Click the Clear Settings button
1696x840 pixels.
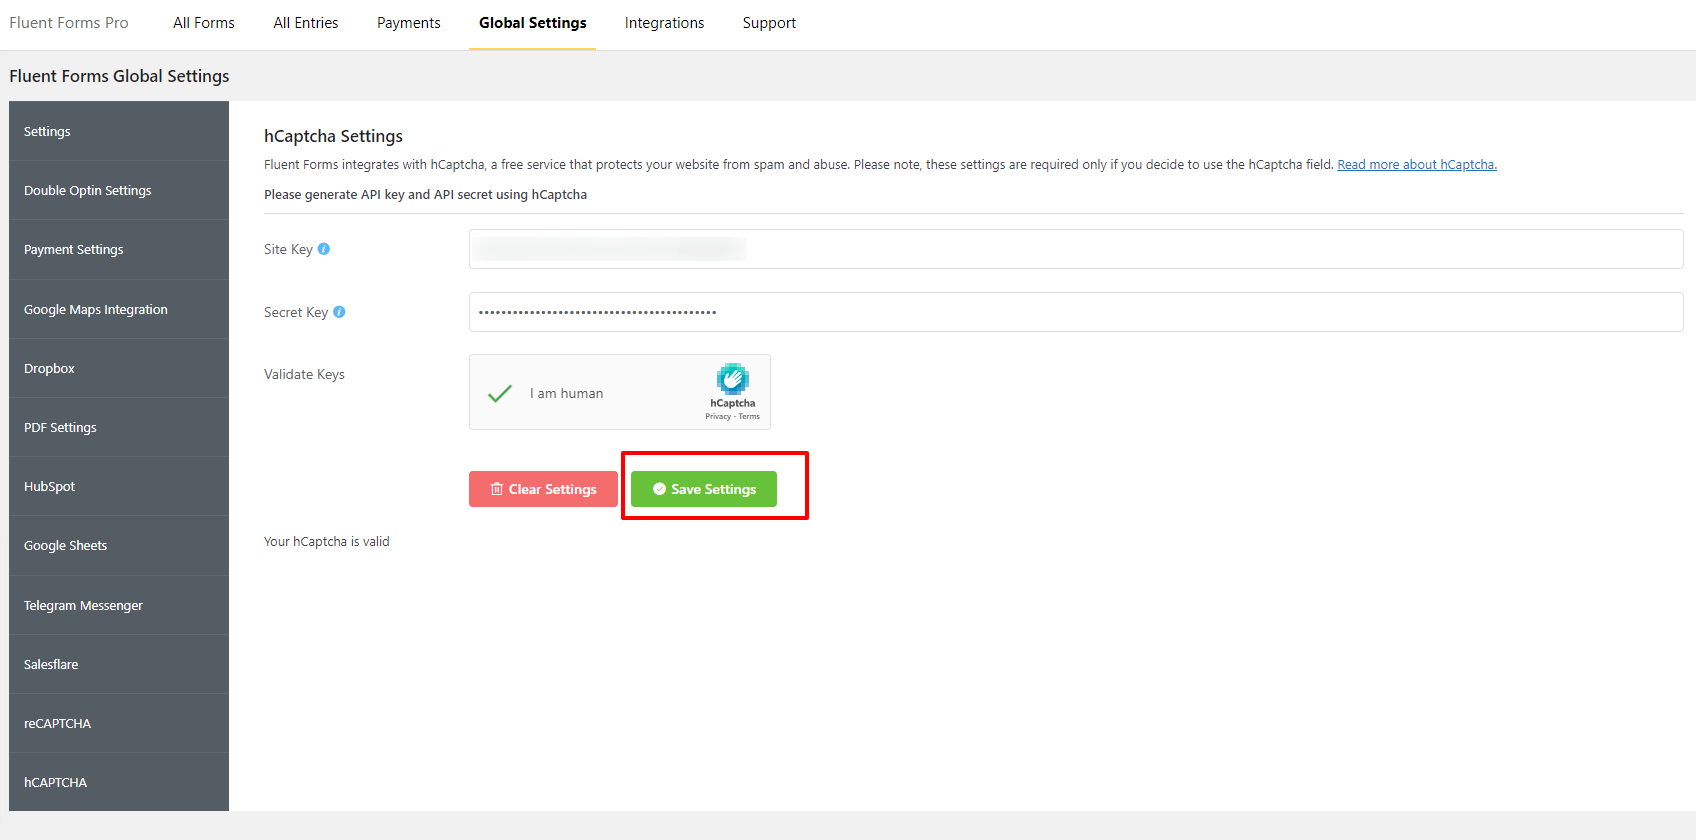coord(543,489)
